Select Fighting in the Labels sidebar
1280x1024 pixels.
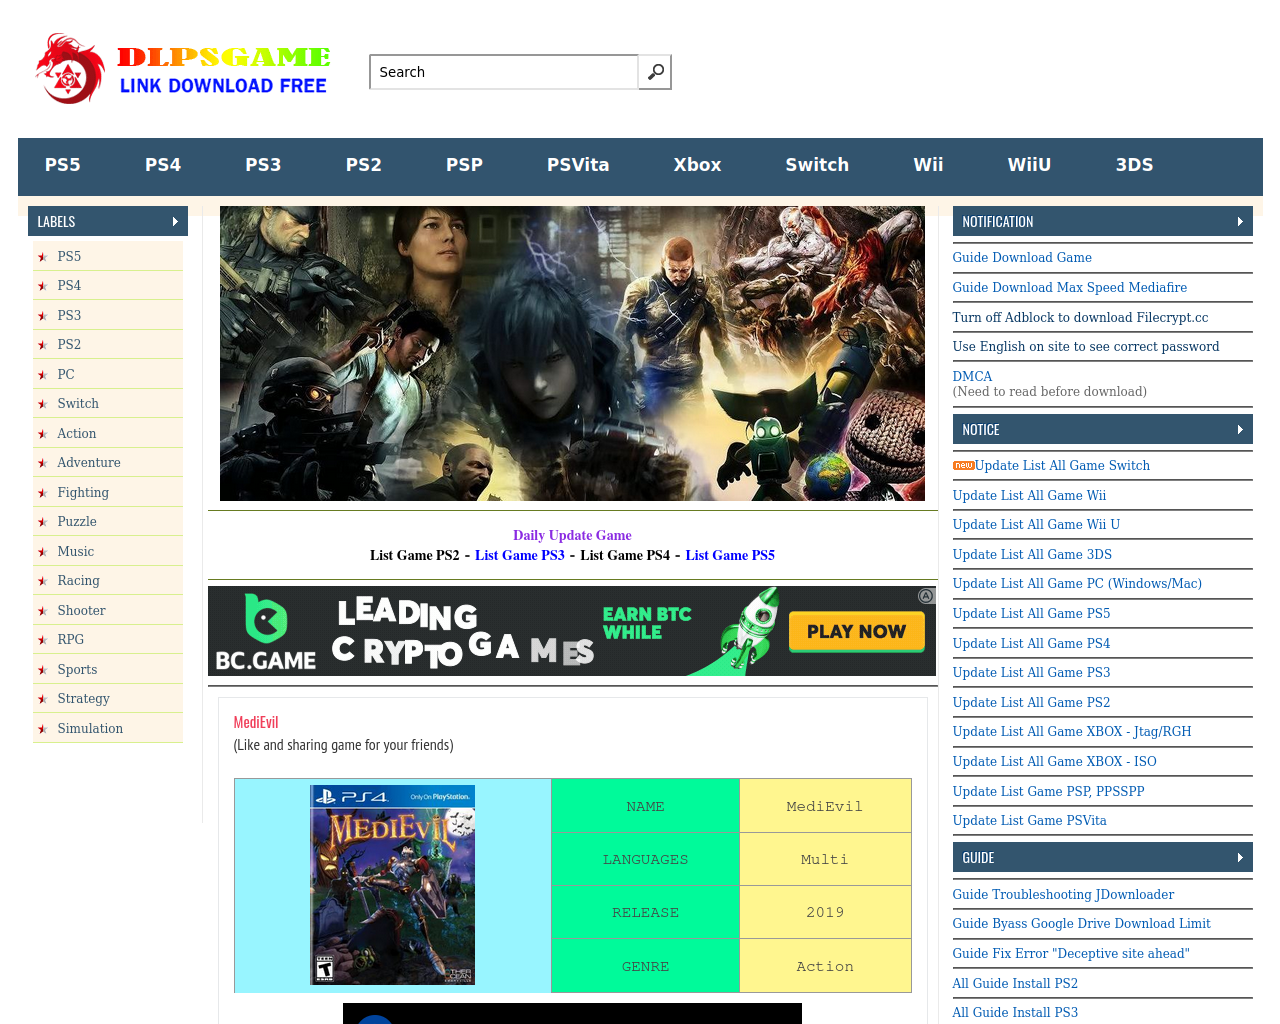[83, 493]
